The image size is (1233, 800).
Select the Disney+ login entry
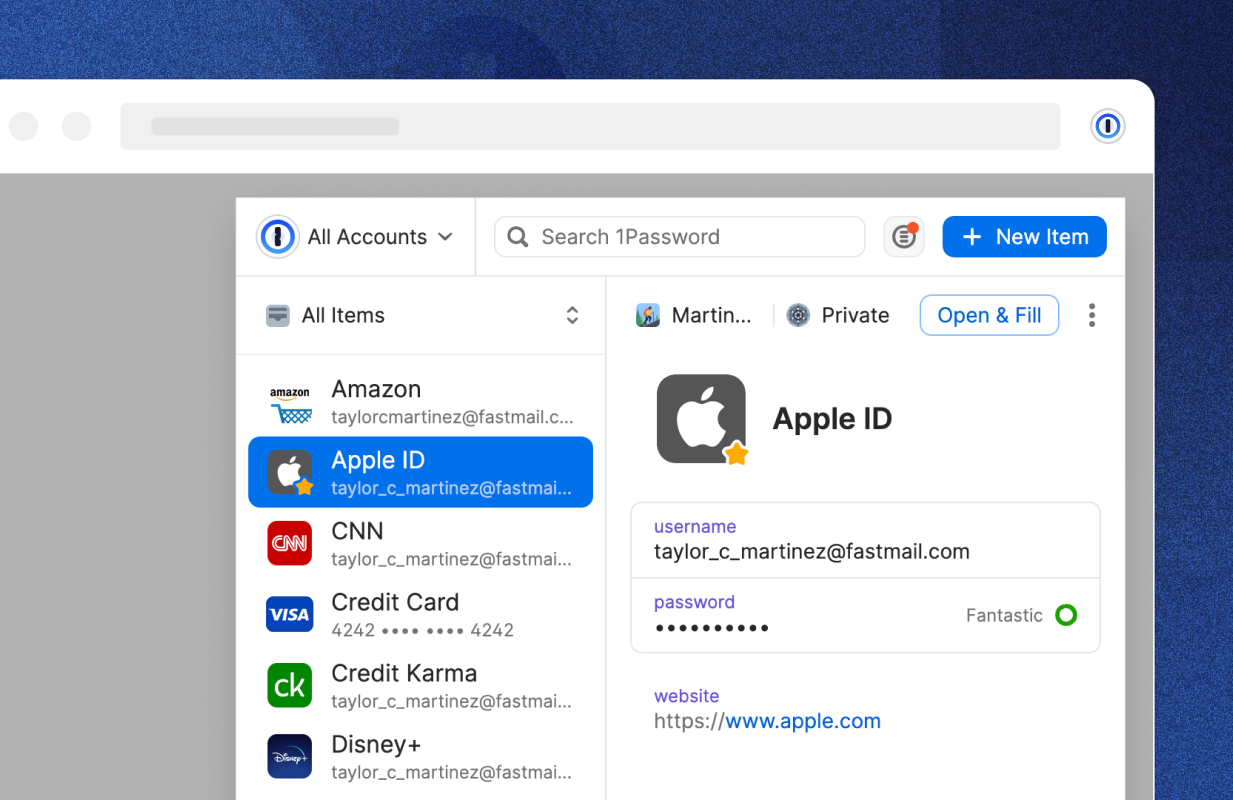(420, 756)
